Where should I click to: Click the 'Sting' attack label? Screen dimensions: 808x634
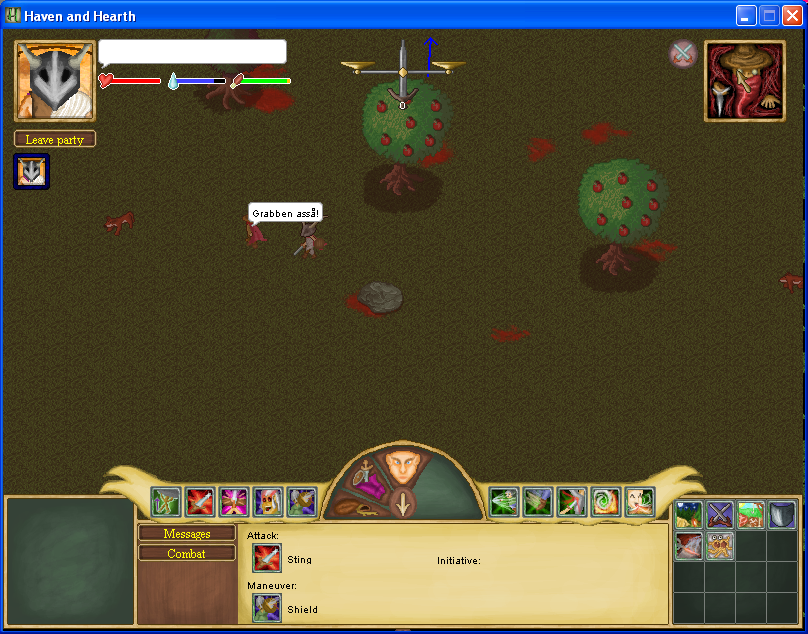click(x=299, y=559)
